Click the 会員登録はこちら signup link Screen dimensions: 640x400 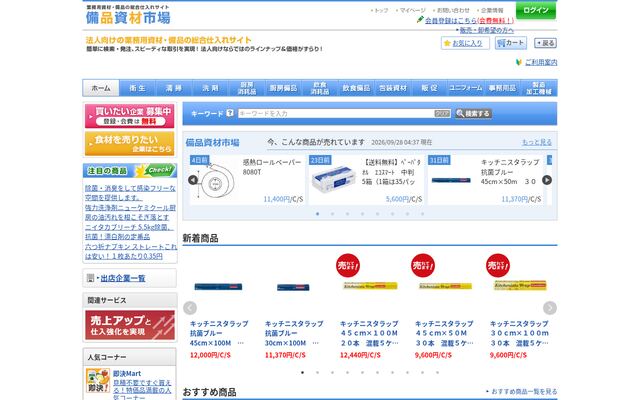coord(469,20)
